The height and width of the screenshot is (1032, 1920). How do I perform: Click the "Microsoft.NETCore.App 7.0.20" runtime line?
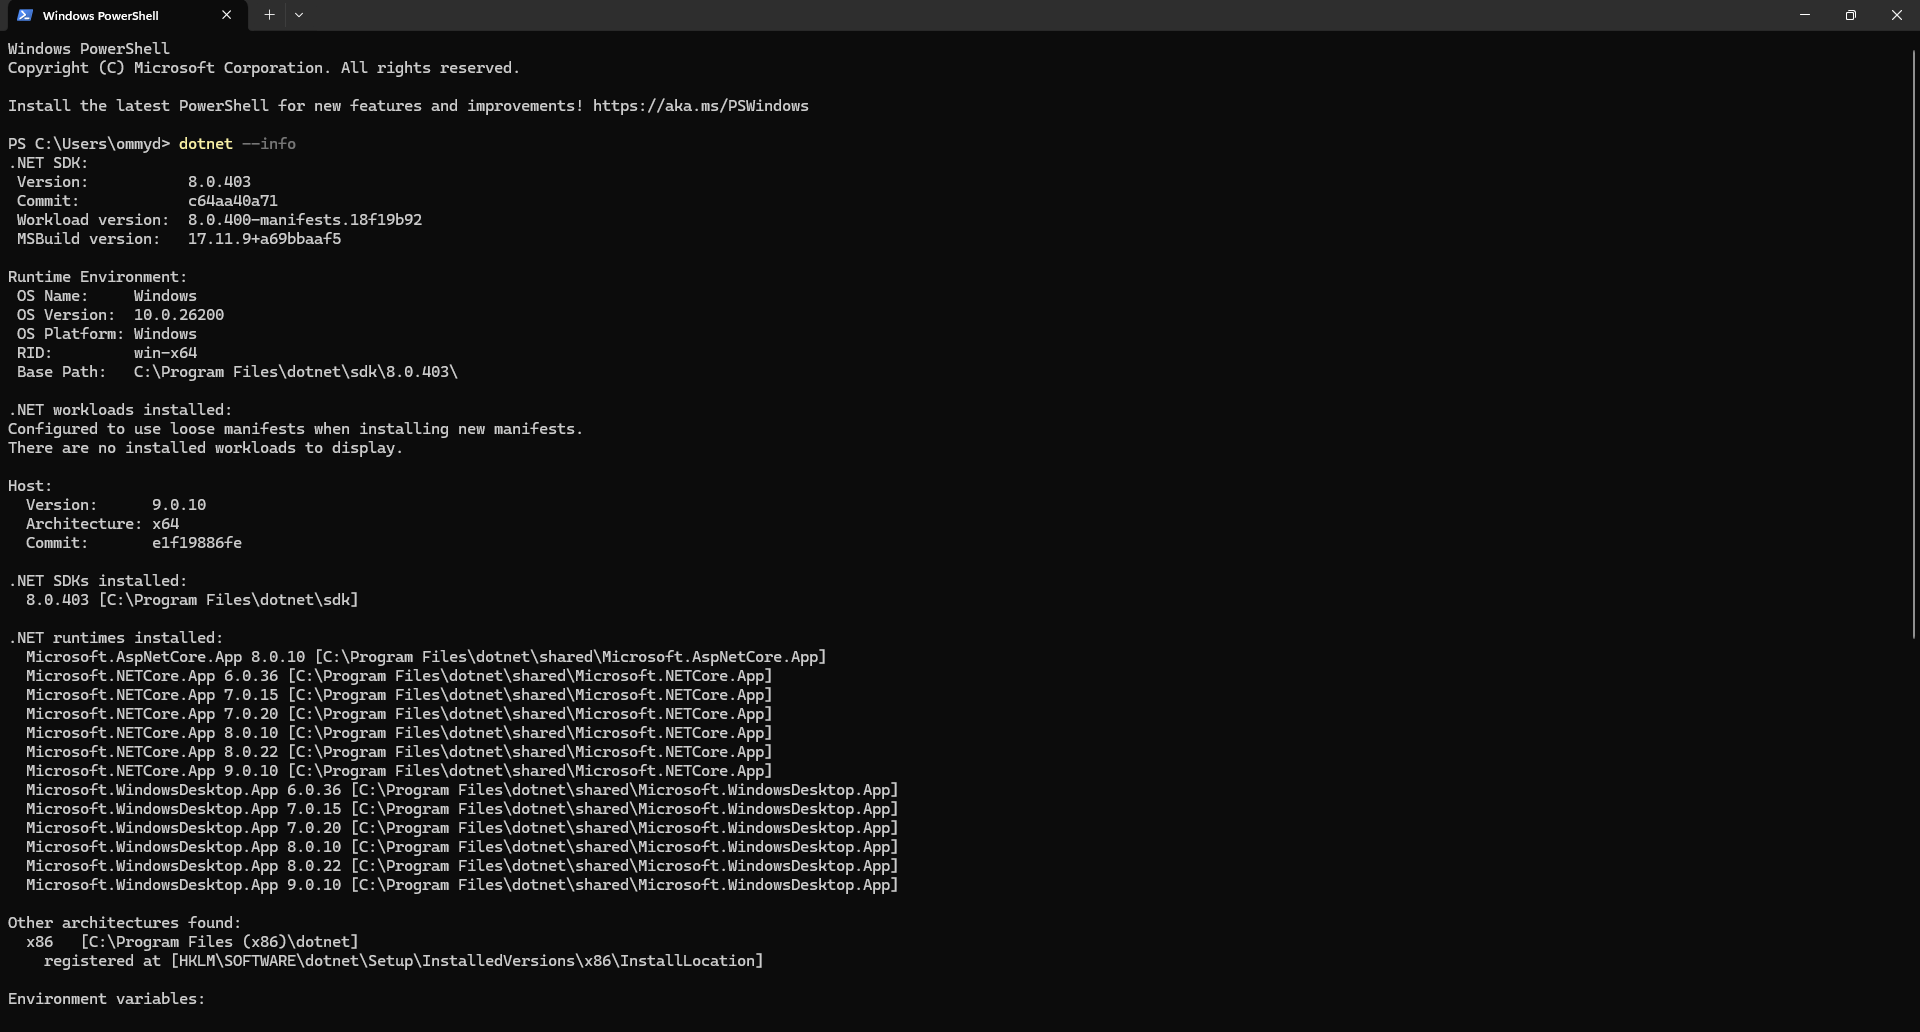(399, 714)
